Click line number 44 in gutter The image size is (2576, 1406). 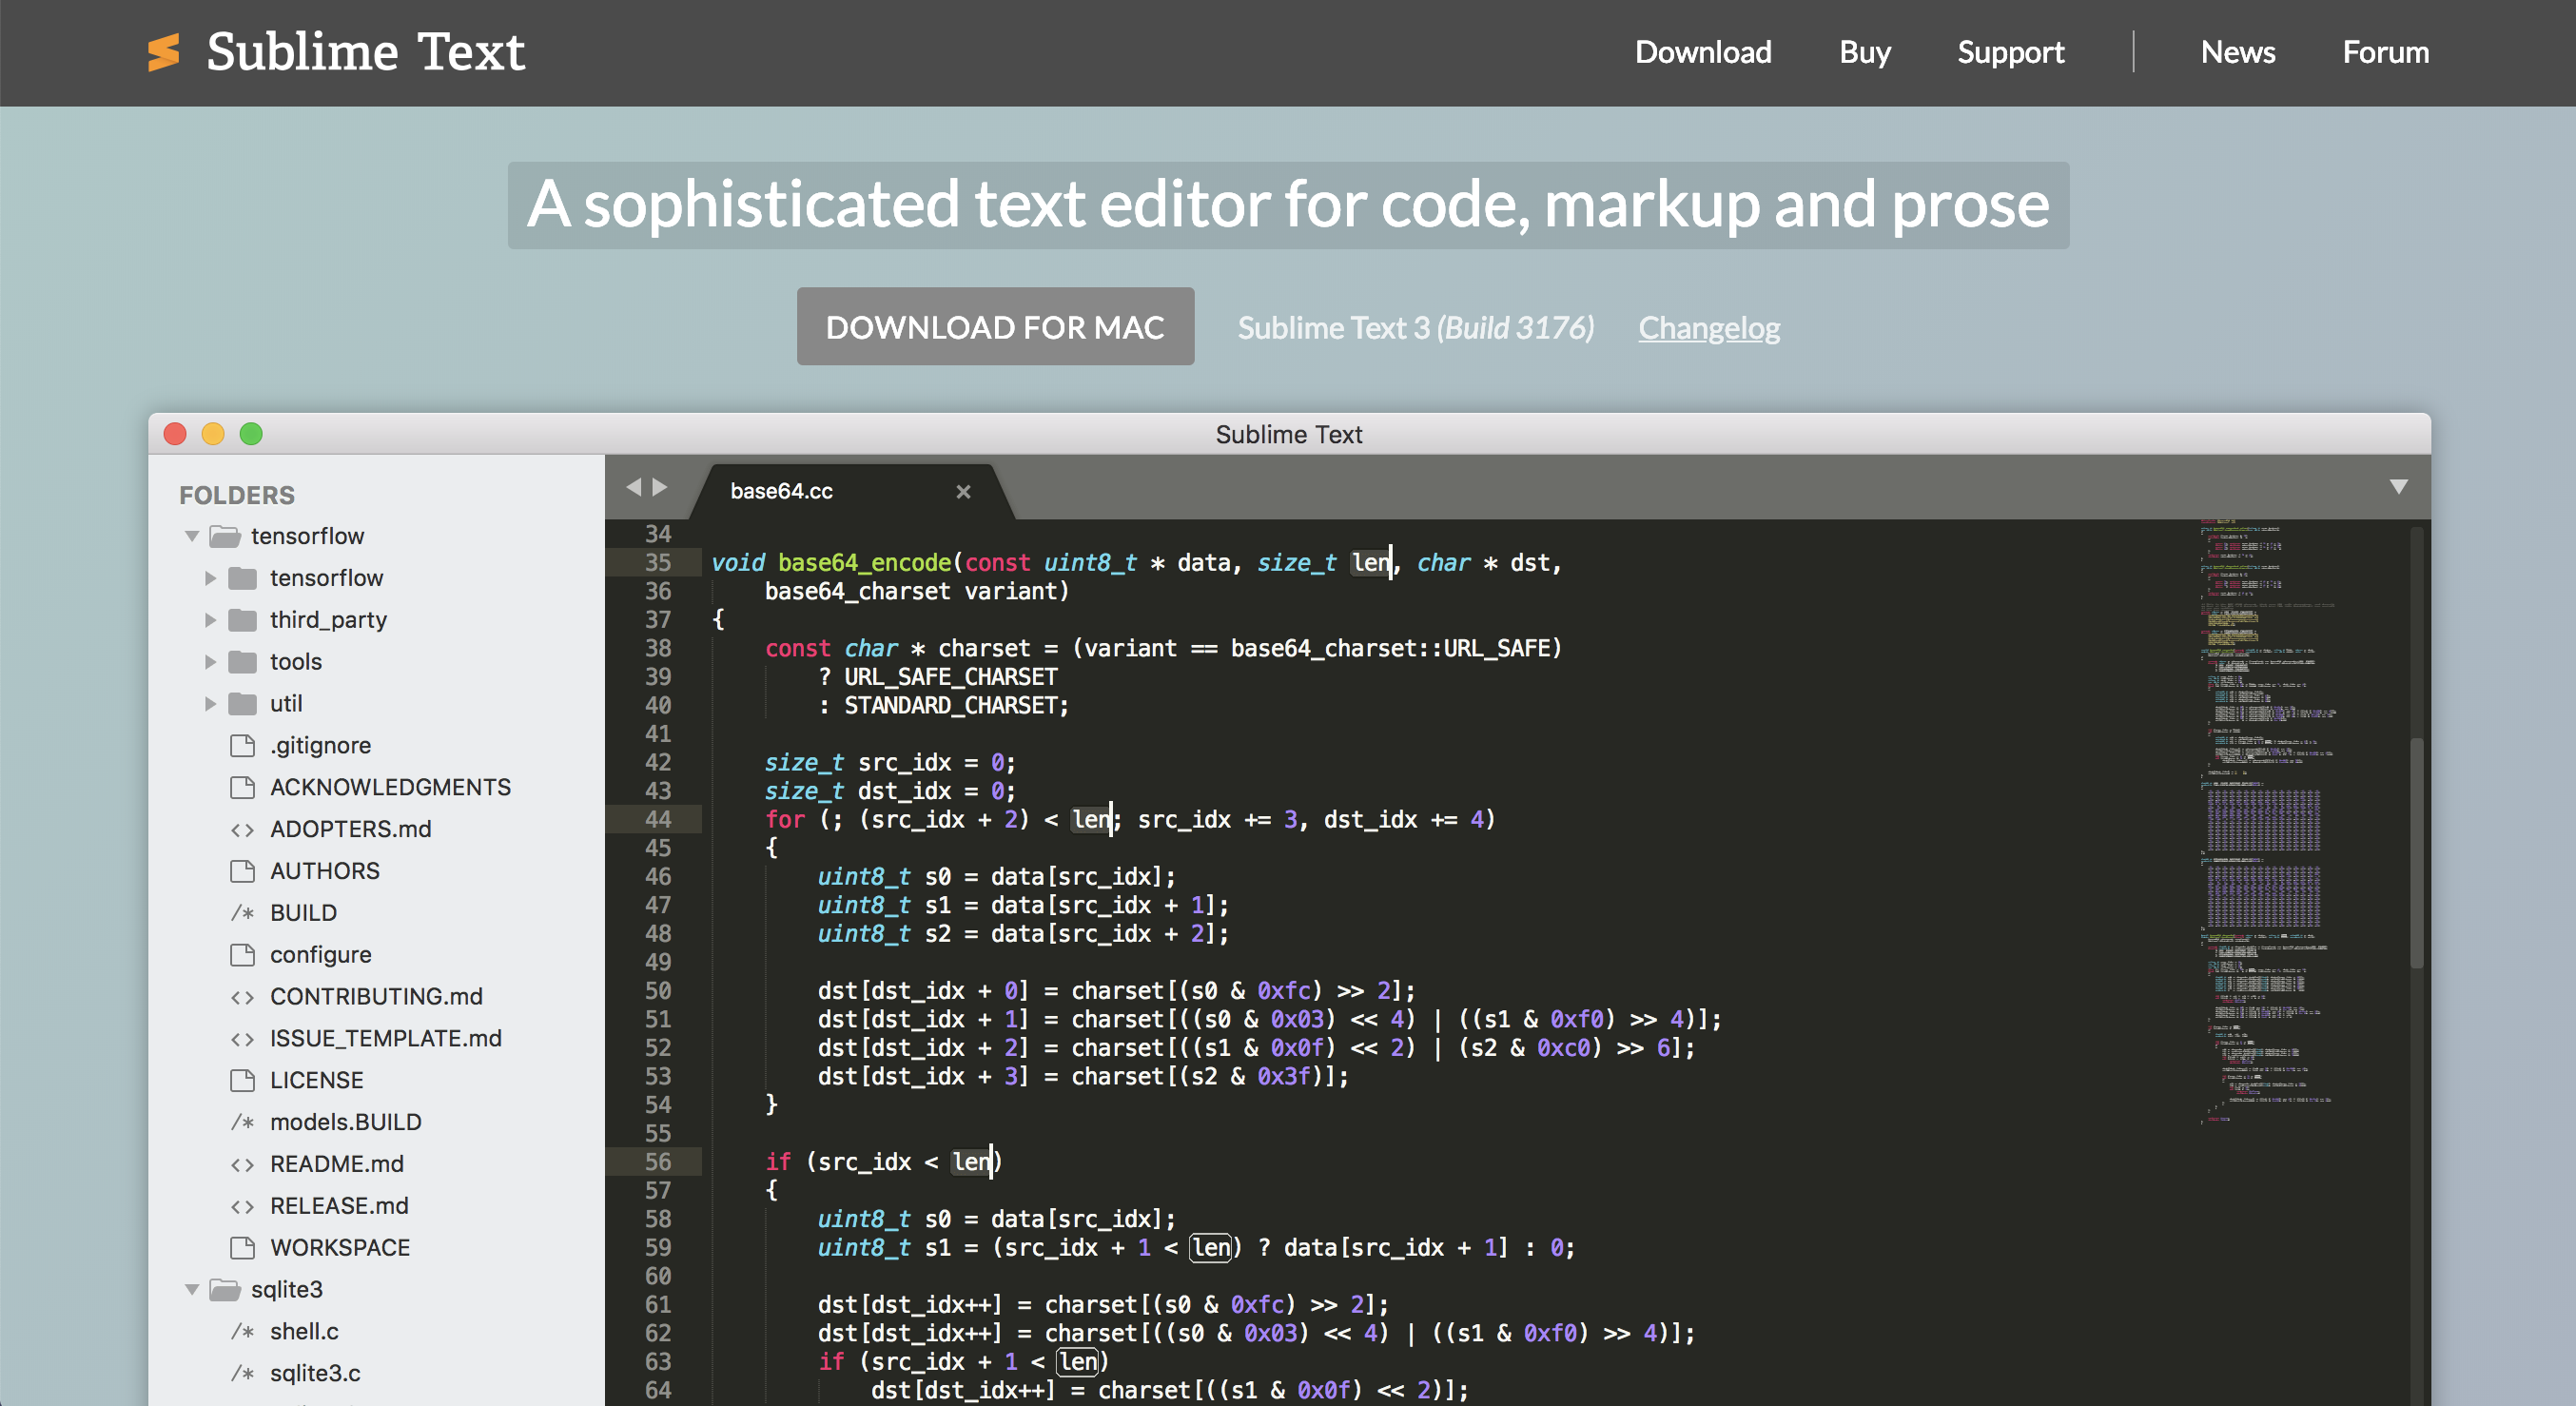pos(657,819)
